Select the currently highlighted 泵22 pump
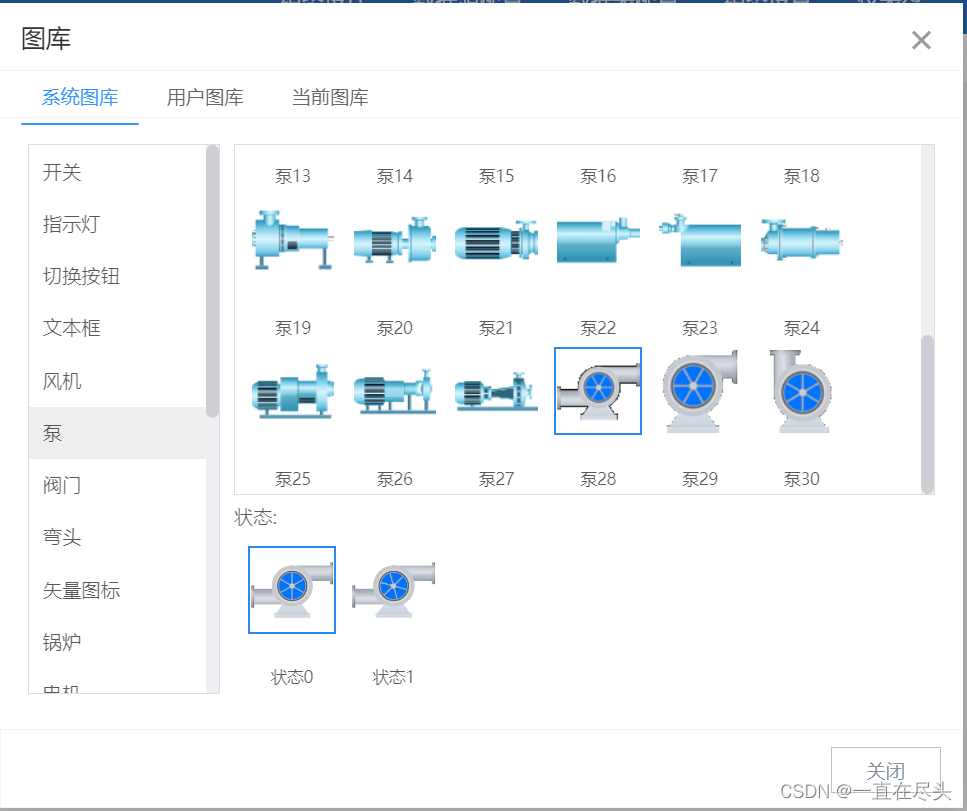Image resolution: width=967 pixels, height=811 pixels. pyautogui.click(x=597, y=391)
